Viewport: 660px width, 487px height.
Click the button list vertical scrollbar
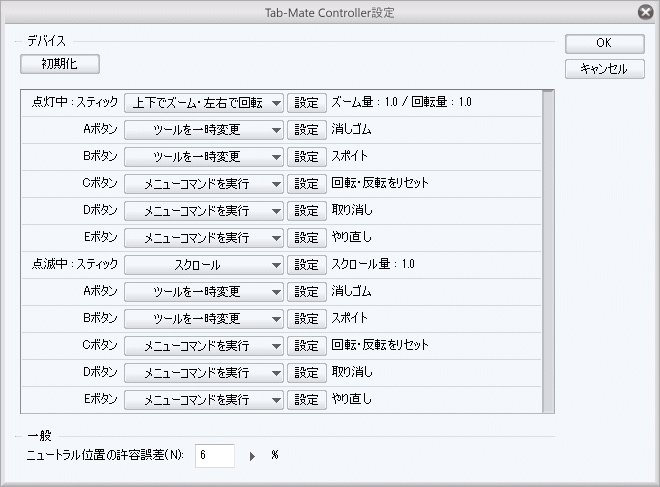pos(548,251)
